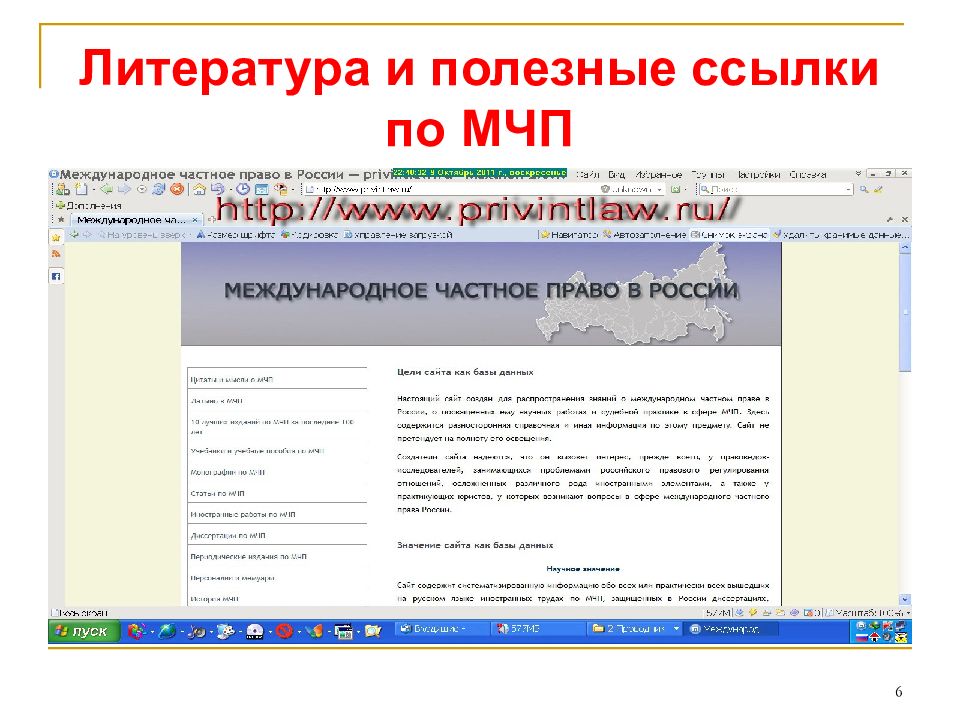960x720 pixels.
Task: Open the Диссертации по МЧП link
Action: (x=228, y=536)
